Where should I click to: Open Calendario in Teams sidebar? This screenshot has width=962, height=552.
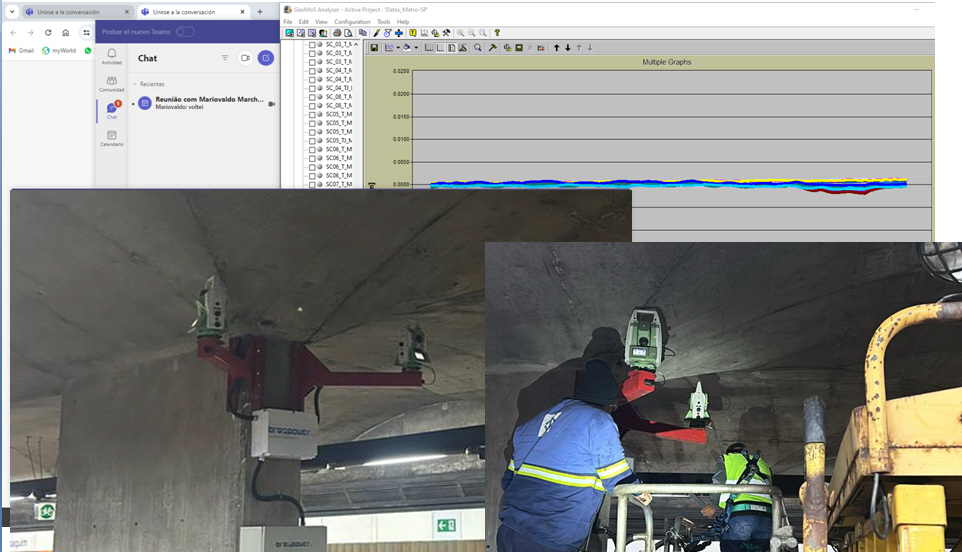(112, 138)
